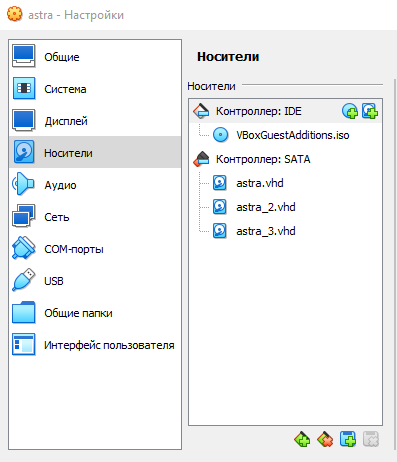Select the astra_3.vhd hard disk entry
Screen dimensions: 397x462
click(285, 231)
